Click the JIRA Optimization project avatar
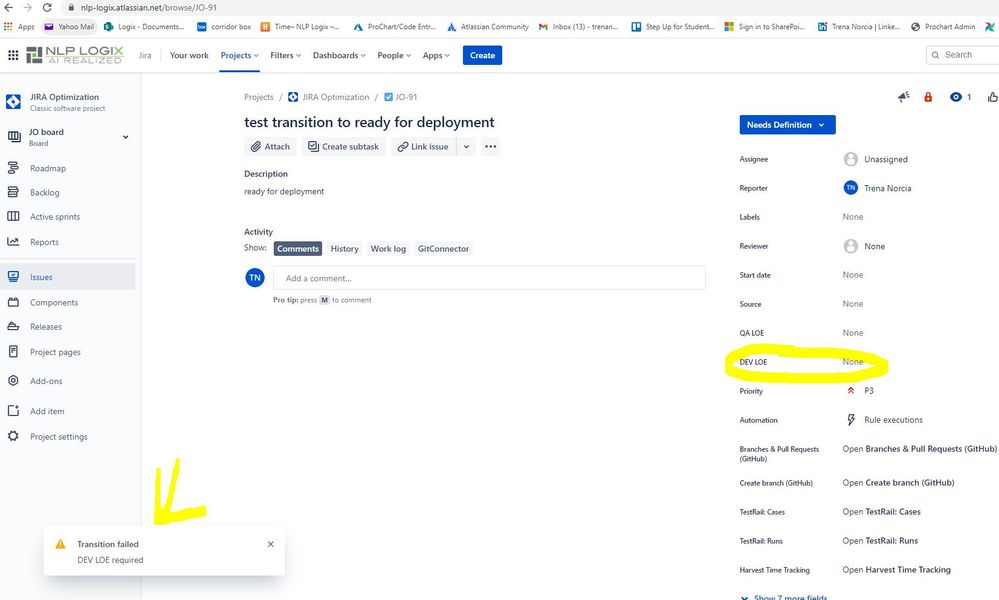Screen dimensions: 999x600 point(13,102)
